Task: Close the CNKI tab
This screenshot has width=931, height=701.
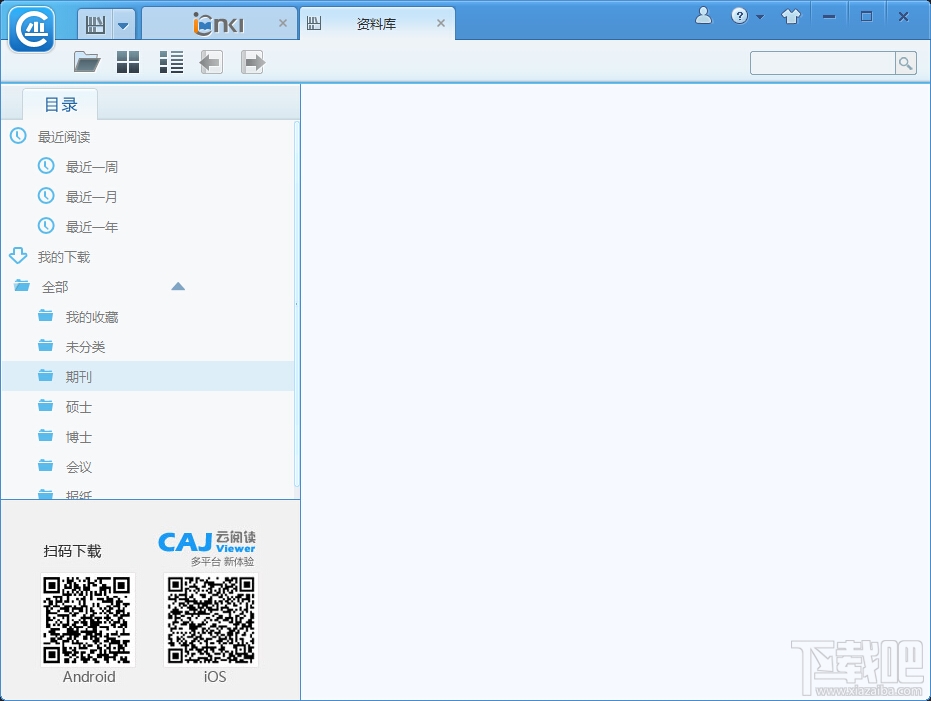Action: pos(283,23)
